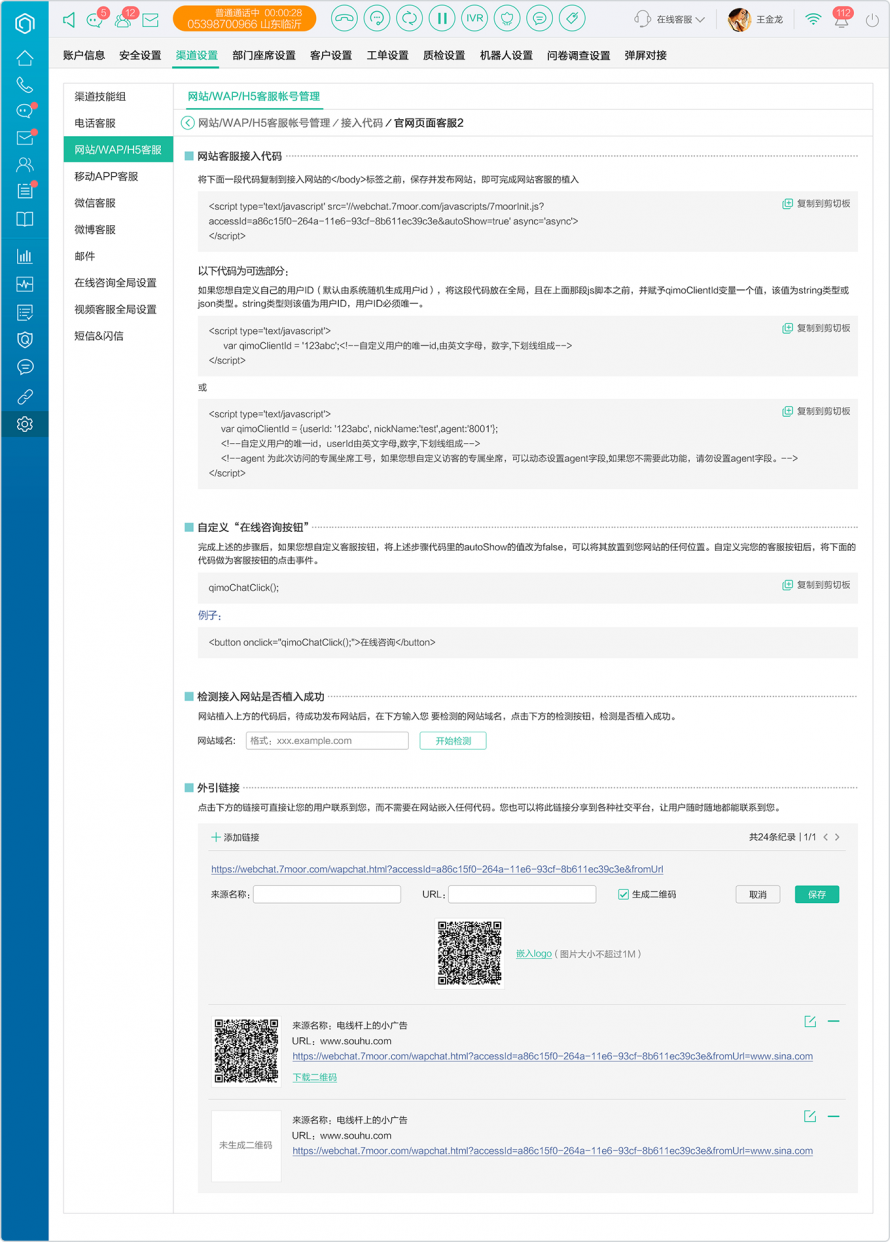890x1242 pixels.
Task: Click the satisfaction rating hands icon
Action: click(x=507, y=18)
